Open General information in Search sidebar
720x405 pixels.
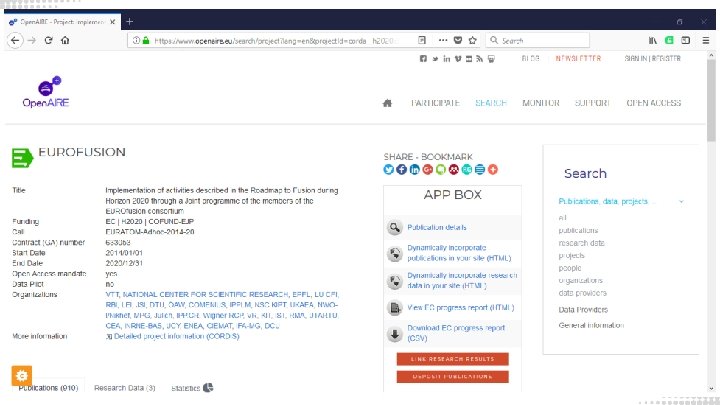pos(591,325)
